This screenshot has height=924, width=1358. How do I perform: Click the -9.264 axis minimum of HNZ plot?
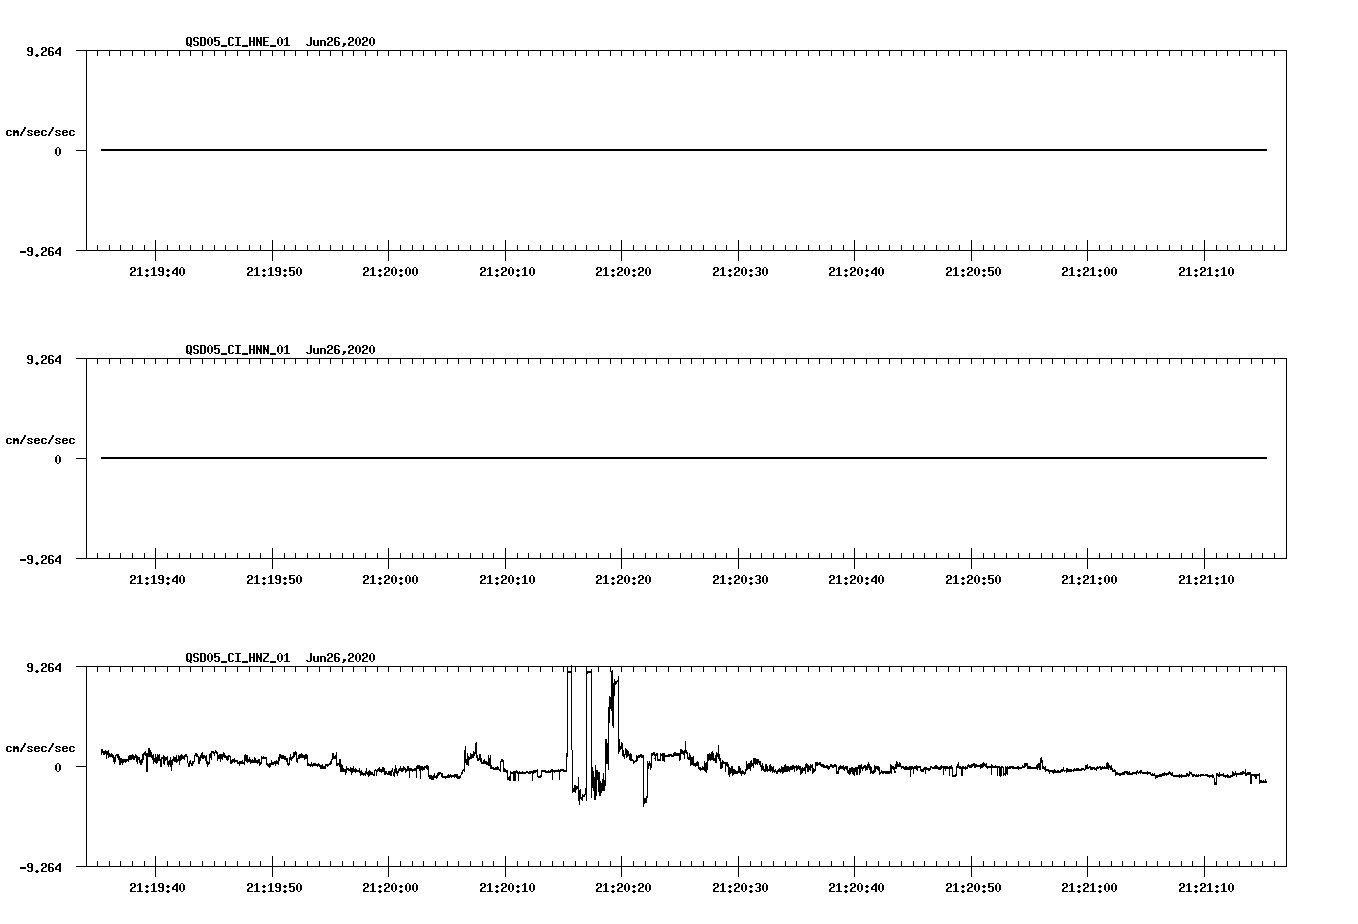pyautogui.click(x=40, y=867)
